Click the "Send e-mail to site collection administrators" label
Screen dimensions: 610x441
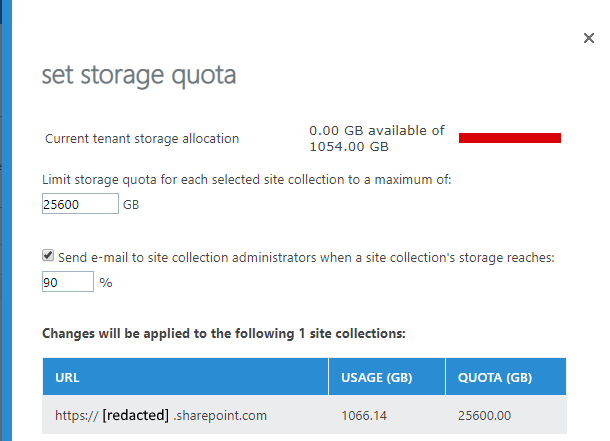(x=307, y=257)
